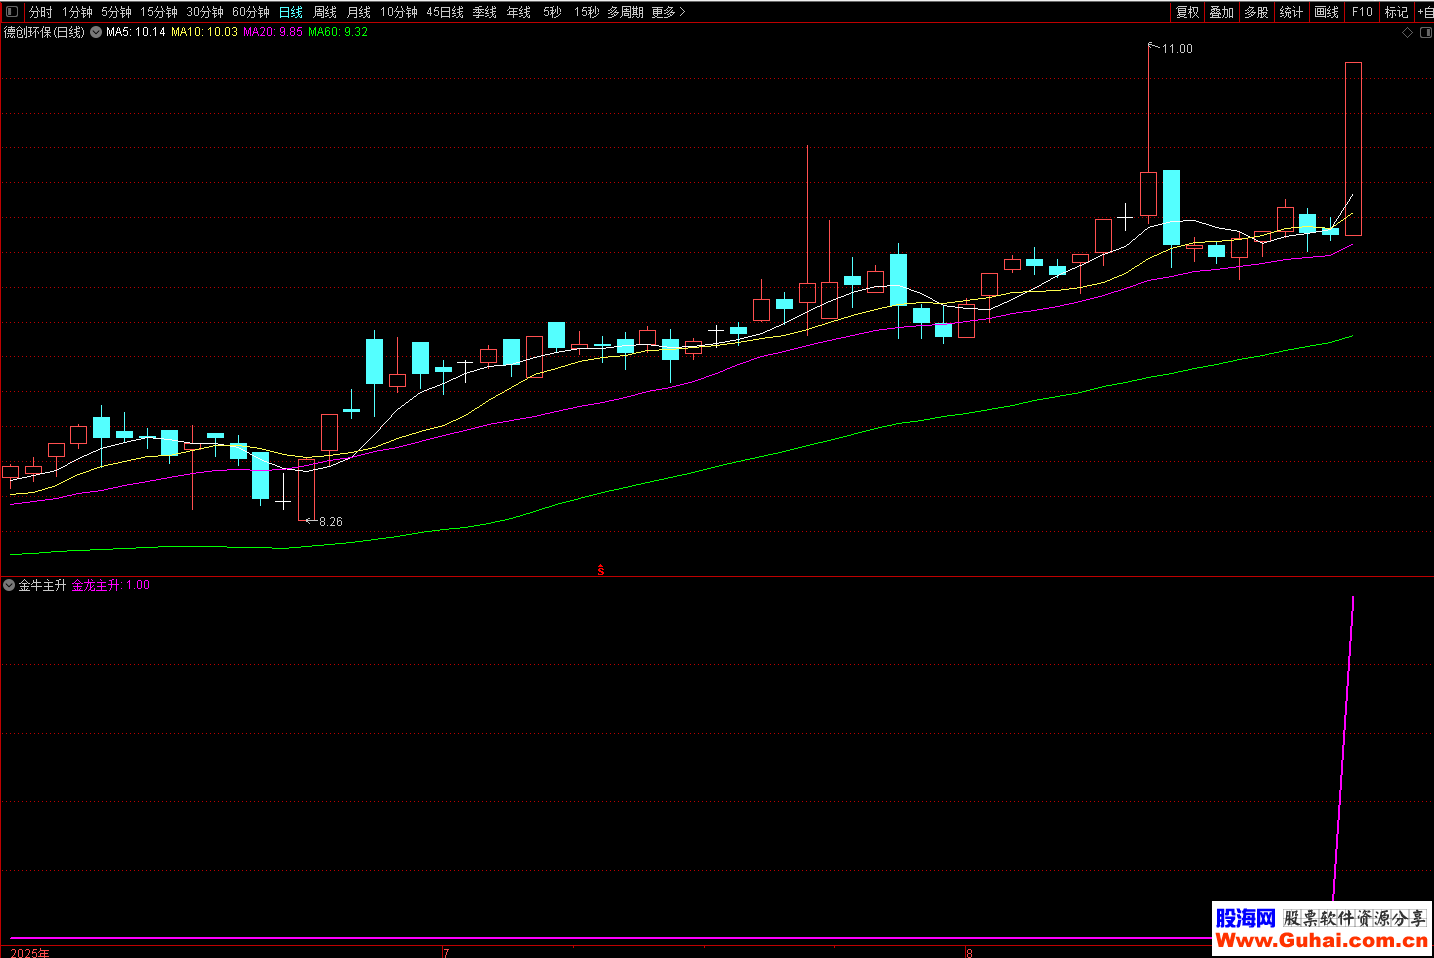The width and height of the screenshot is (1434, 958).
Task: Activate the 画线 drawing tool
Action: 1326,12
